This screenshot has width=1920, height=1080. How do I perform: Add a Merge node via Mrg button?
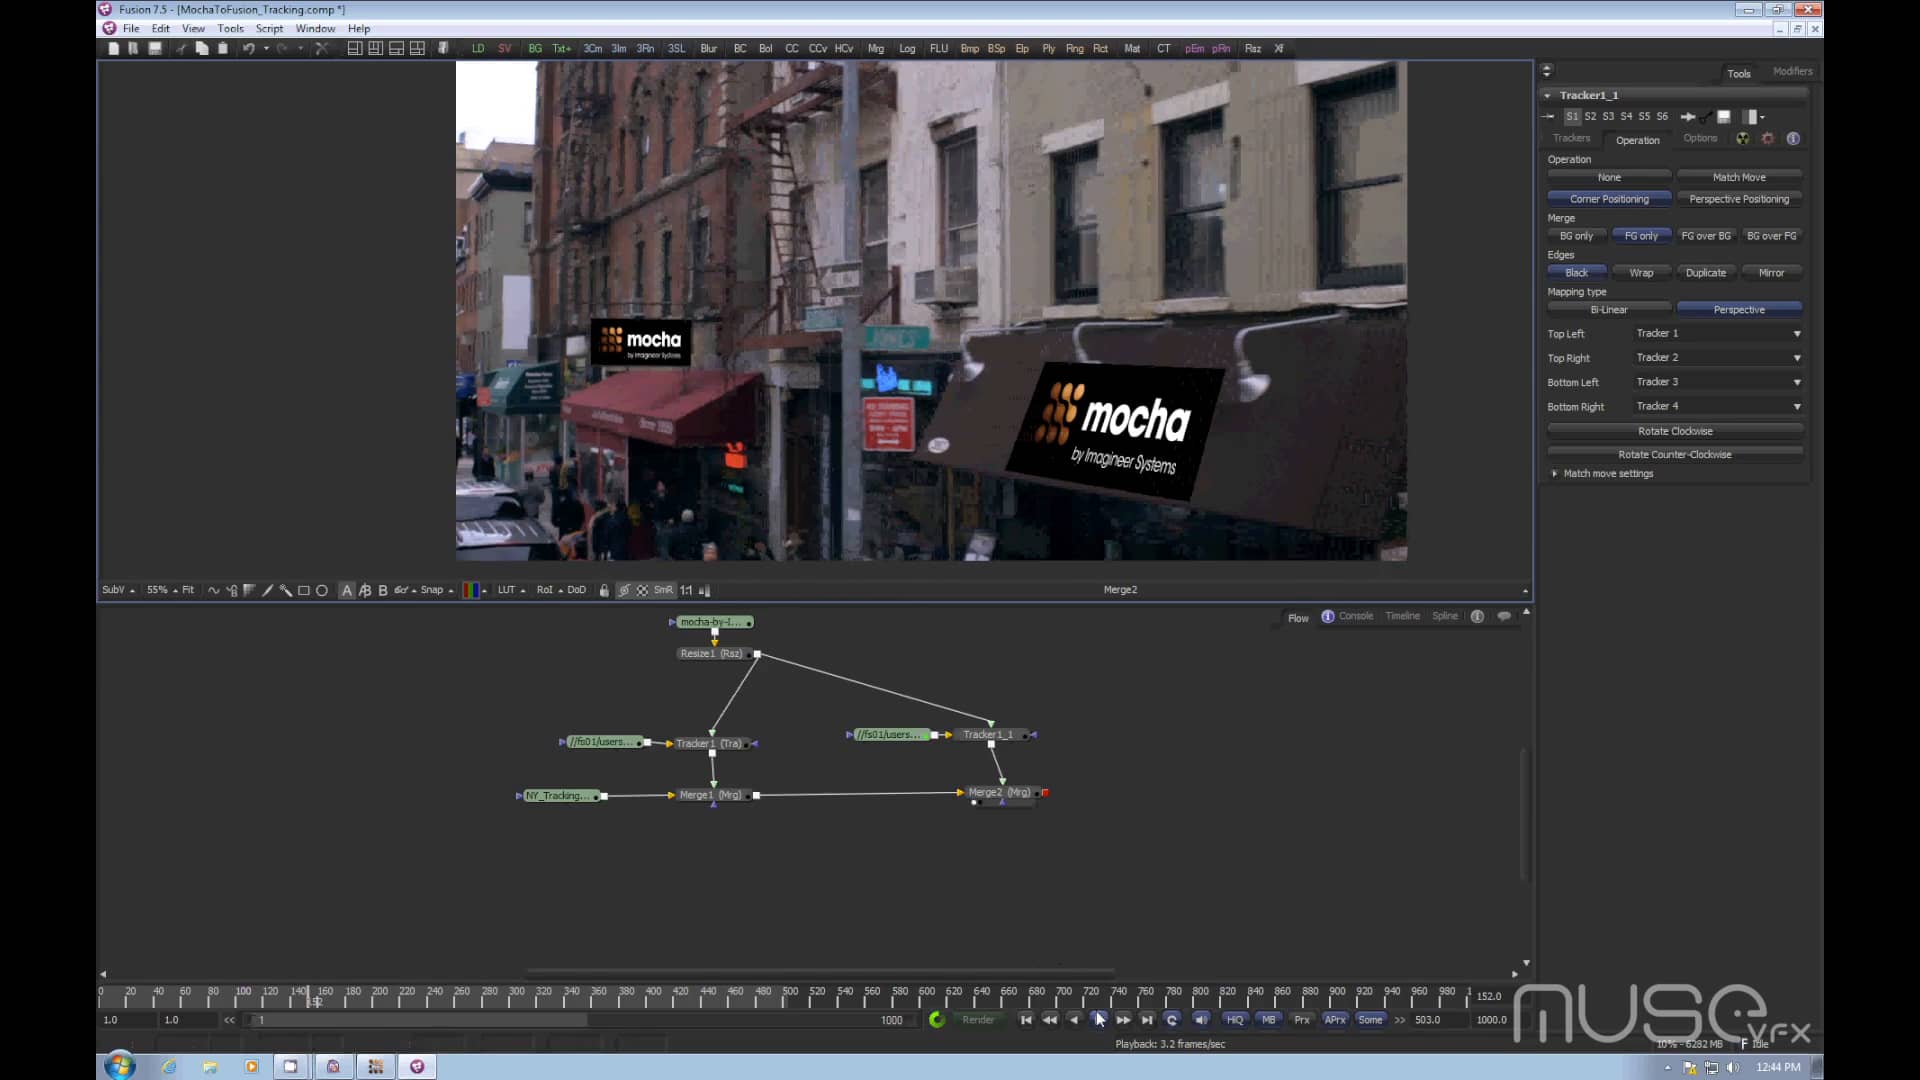[876, 48]
